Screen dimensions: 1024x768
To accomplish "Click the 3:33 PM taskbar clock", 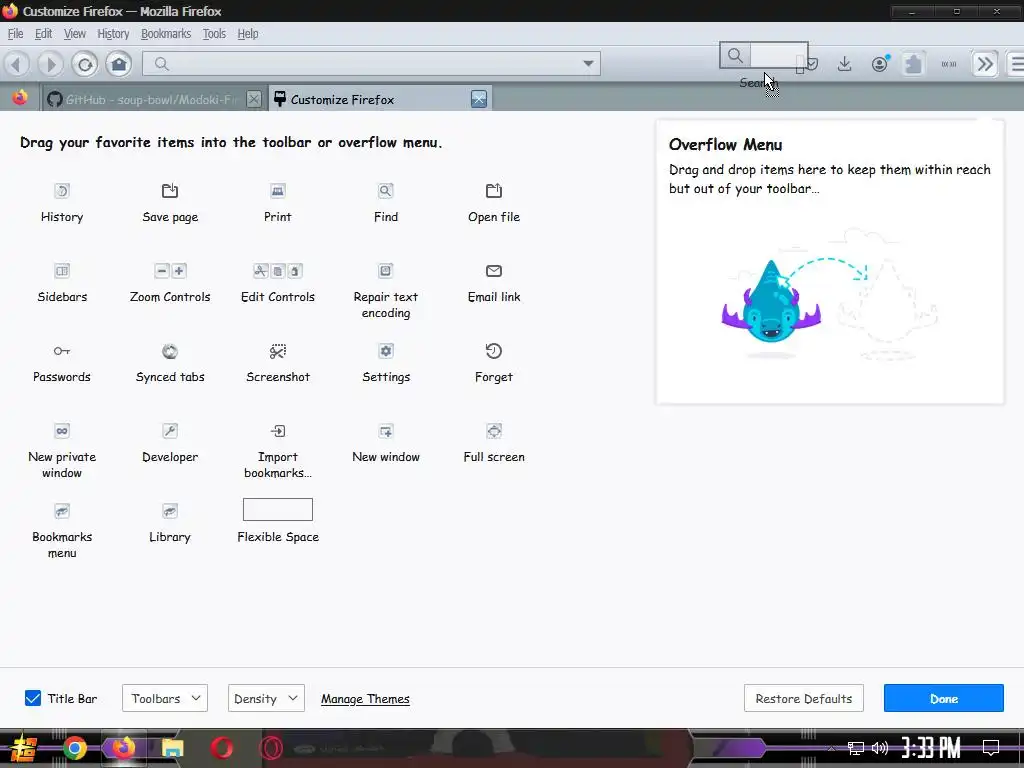I will (931, 747).
